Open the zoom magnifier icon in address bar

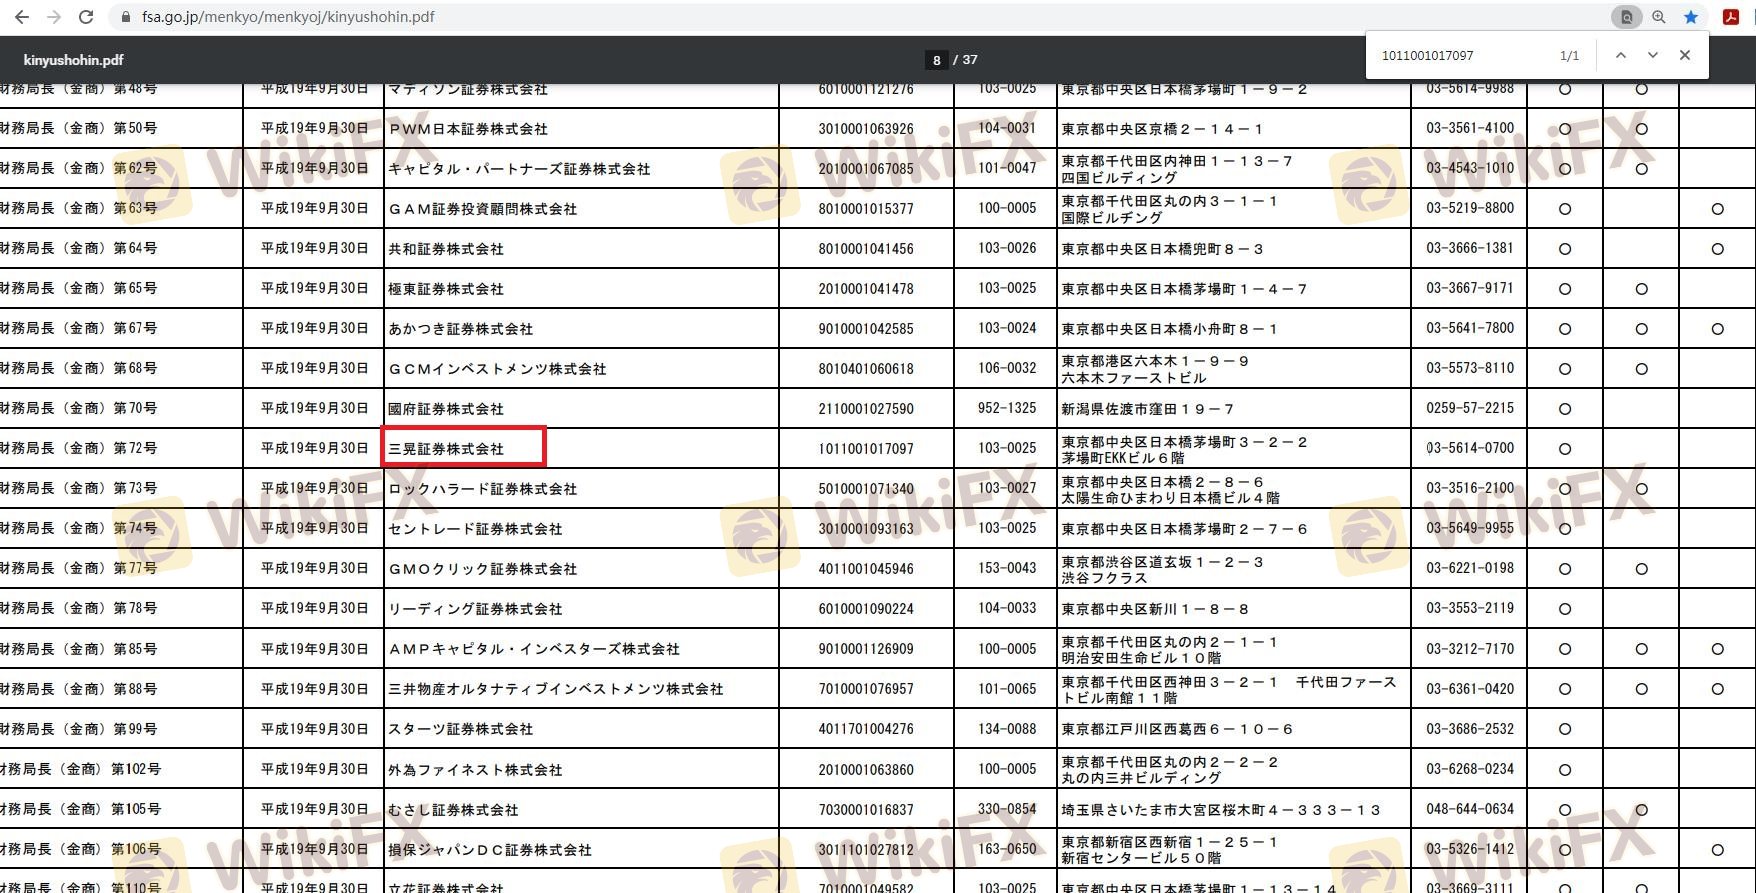coord(1659,17)
